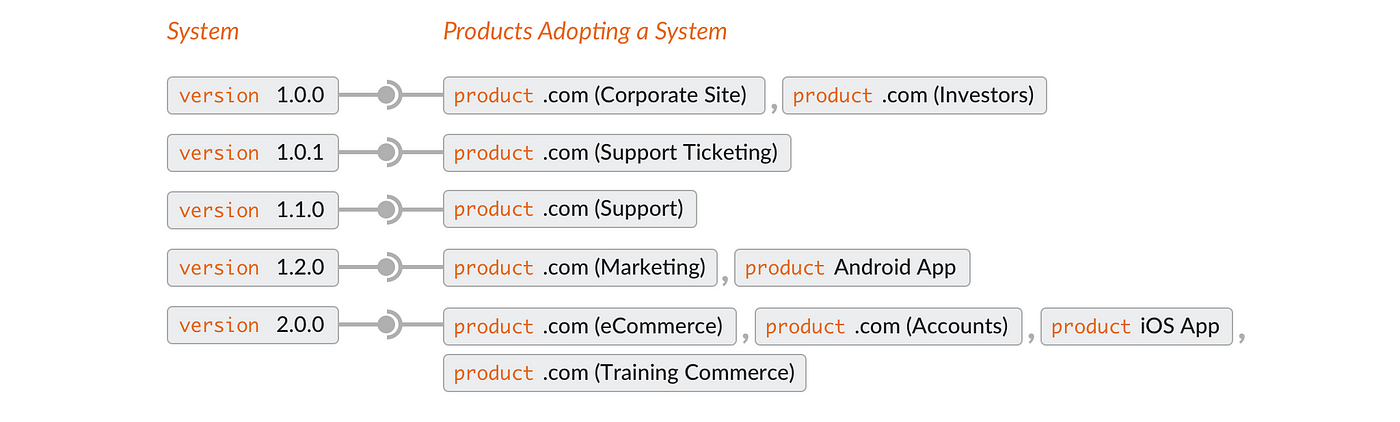The image size is (1400, 422).
Task: Open product .com (Investors) tag
Action: [914, 96]
